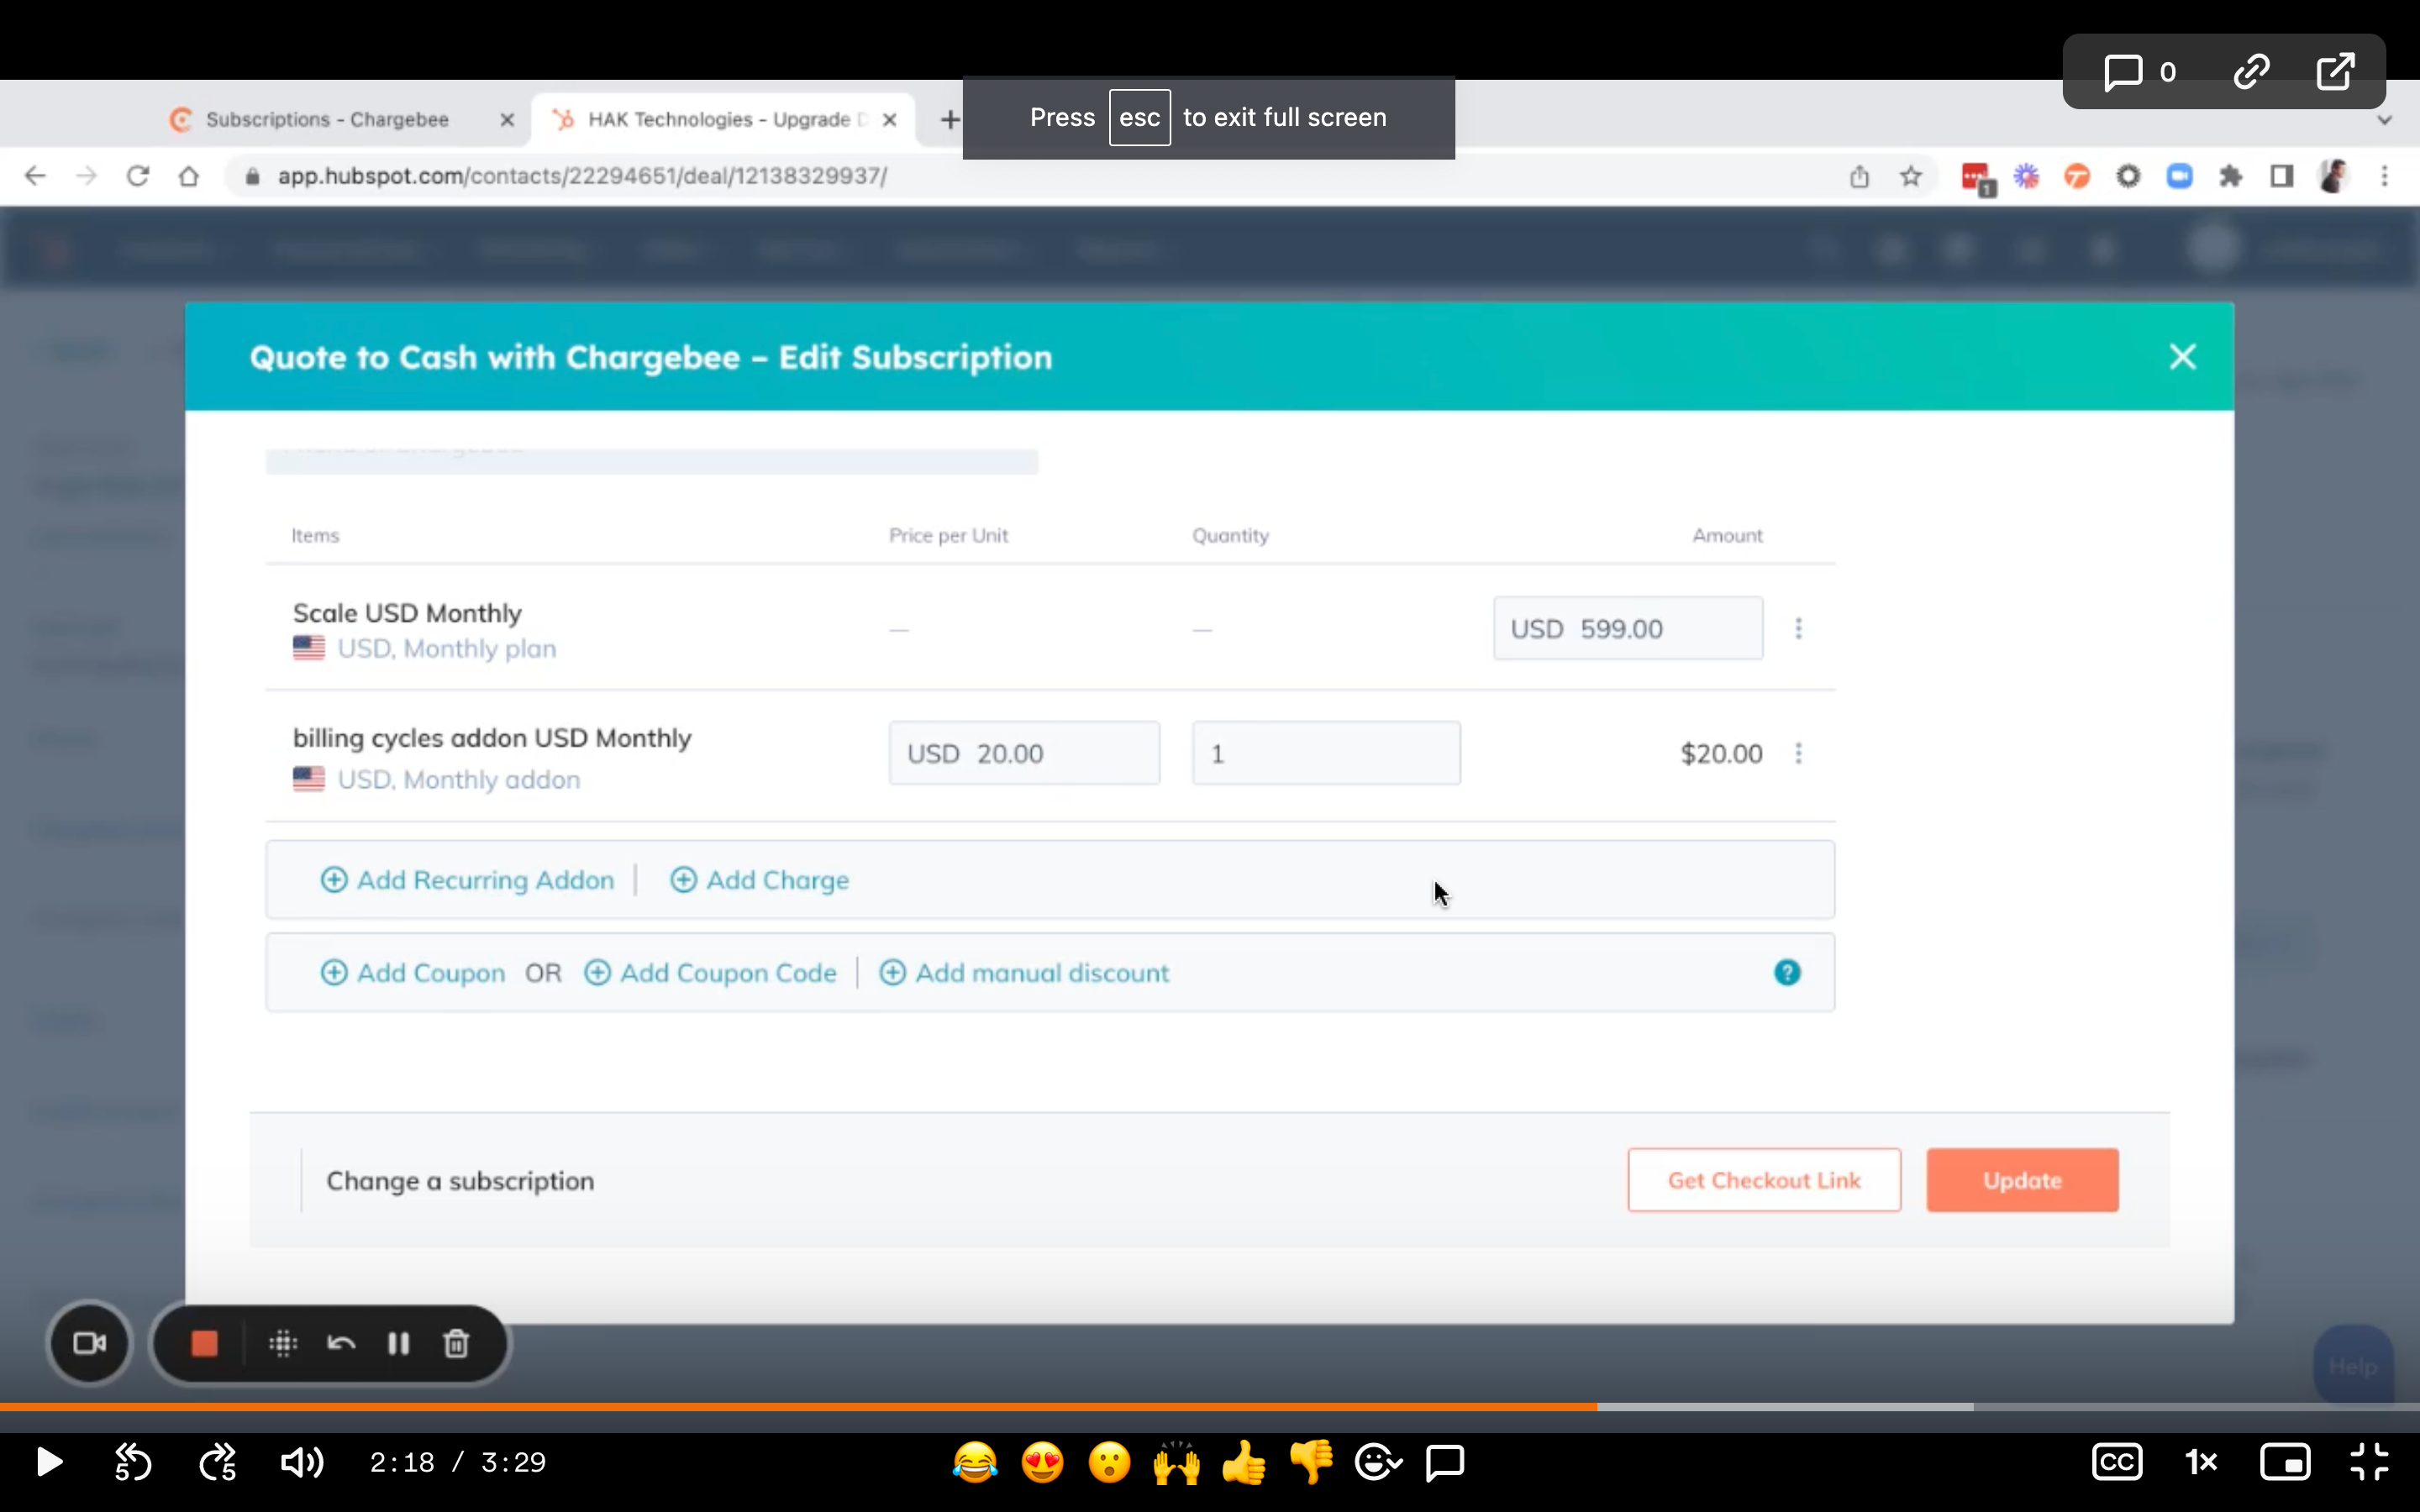2420x1512 pixels.
Task: Click the copy link icon top right
Action: [2250, 72]
